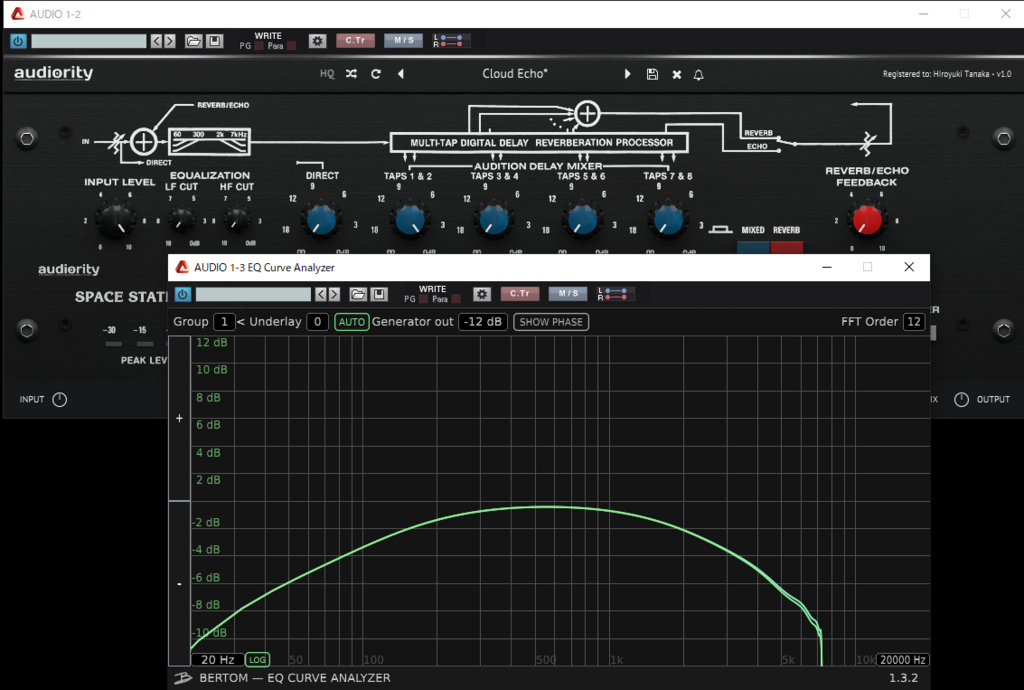Select the Mixed mode button
The width and height of the screenshot is (1024, 690).
(x=753, y=247)
